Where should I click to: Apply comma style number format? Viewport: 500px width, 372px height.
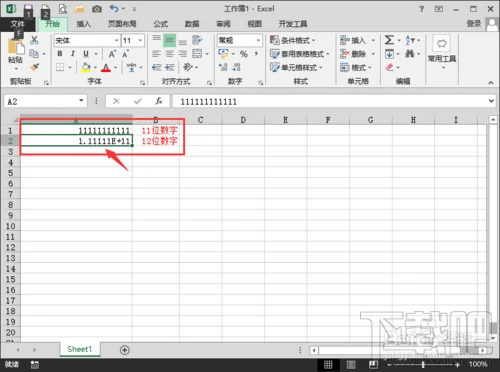click(256, 54)
